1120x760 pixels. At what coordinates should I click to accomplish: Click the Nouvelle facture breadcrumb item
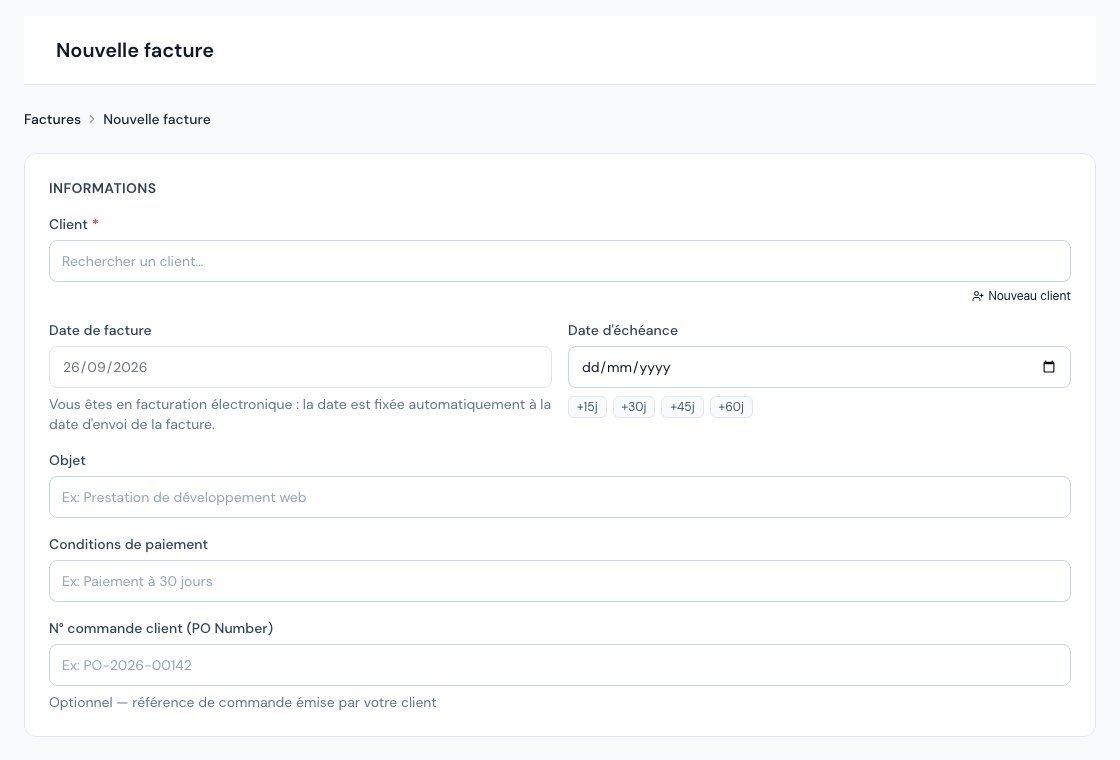156,119
